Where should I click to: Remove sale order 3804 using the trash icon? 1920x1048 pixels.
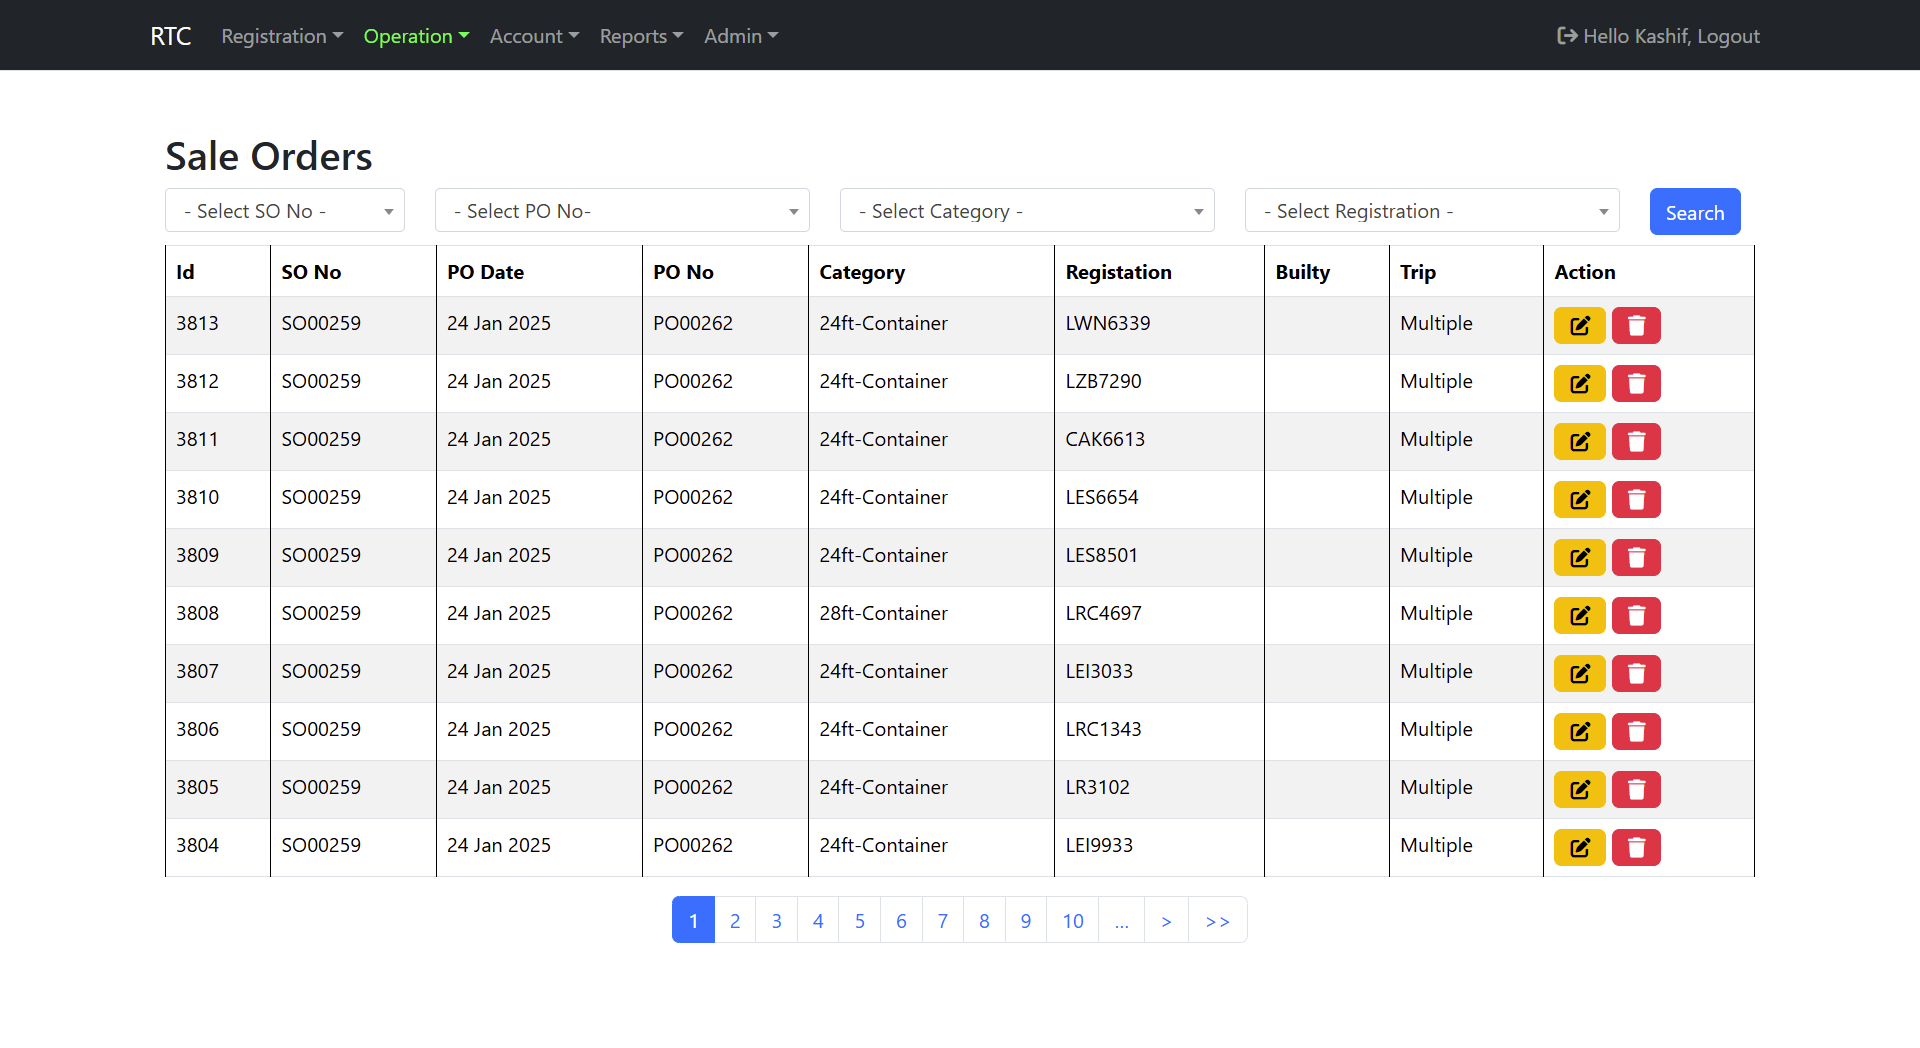pyautogui.click(x=1636, y=847)
